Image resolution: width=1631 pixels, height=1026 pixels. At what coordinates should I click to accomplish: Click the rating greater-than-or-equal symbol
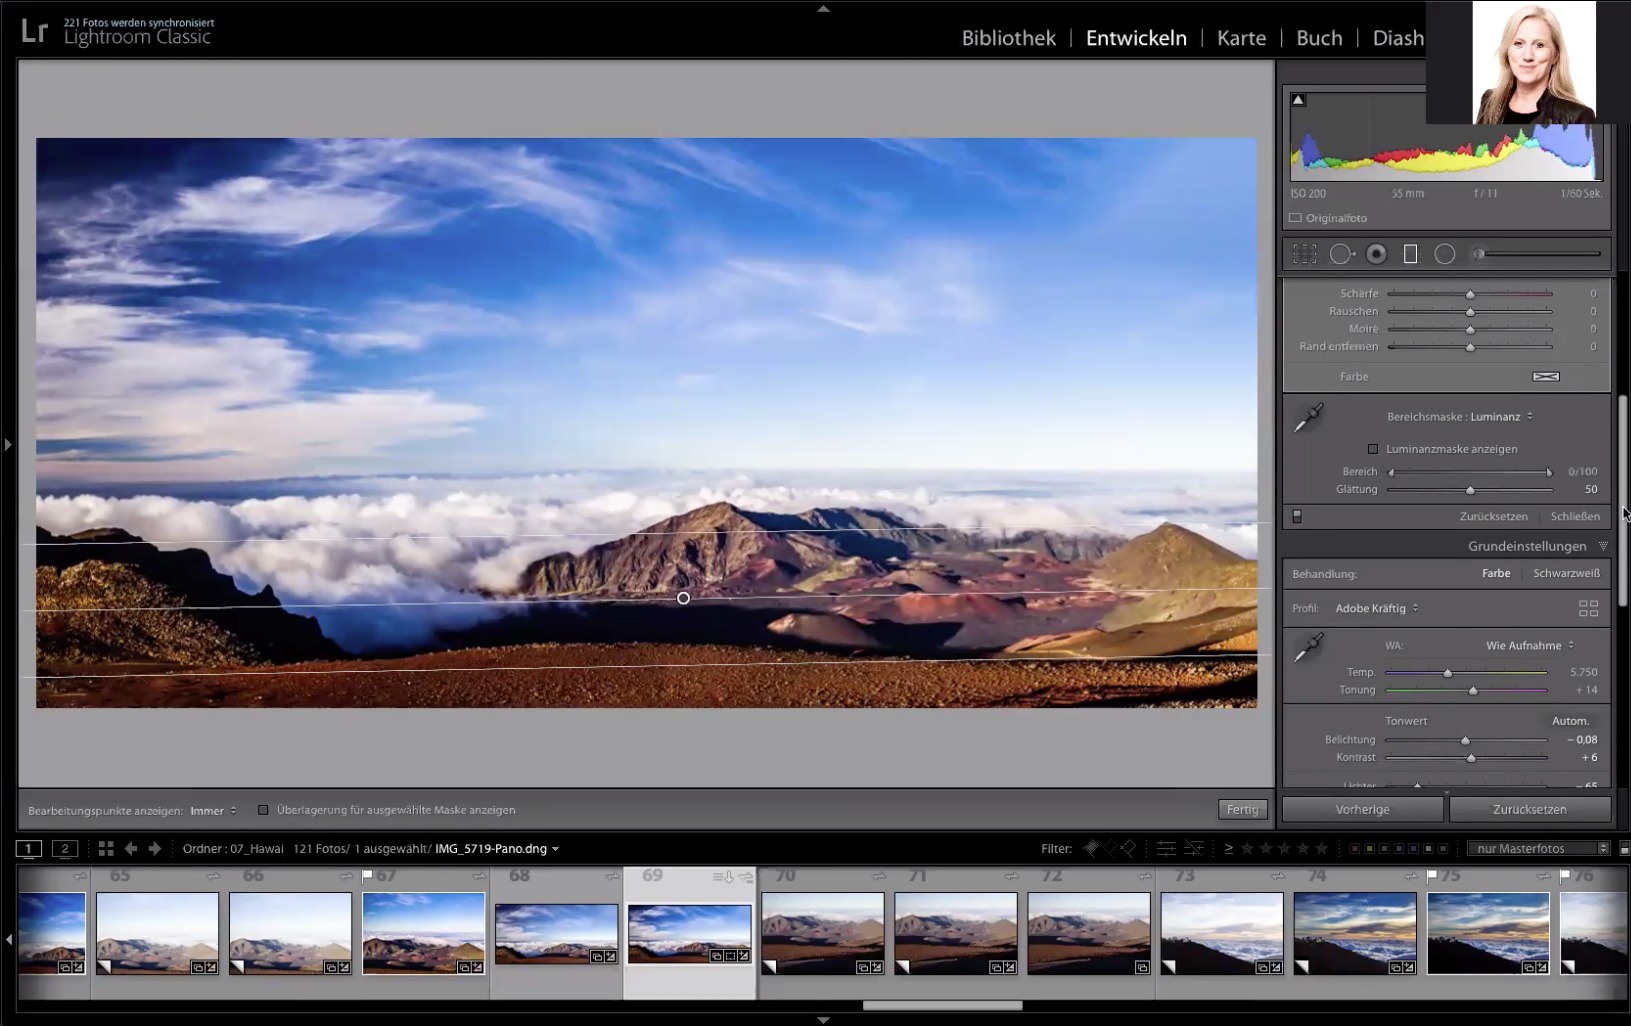click(1229, 848)
